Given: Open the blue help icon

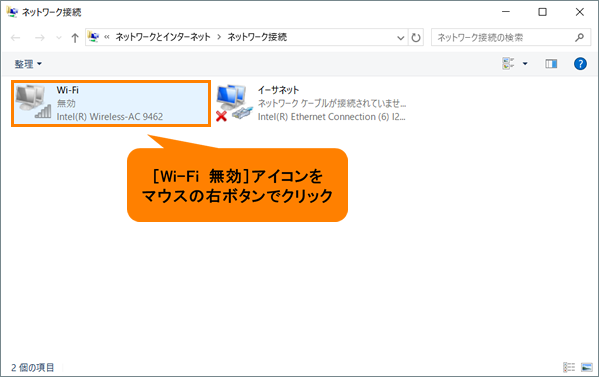Looking at the screenshot, I should pos(580,63).
